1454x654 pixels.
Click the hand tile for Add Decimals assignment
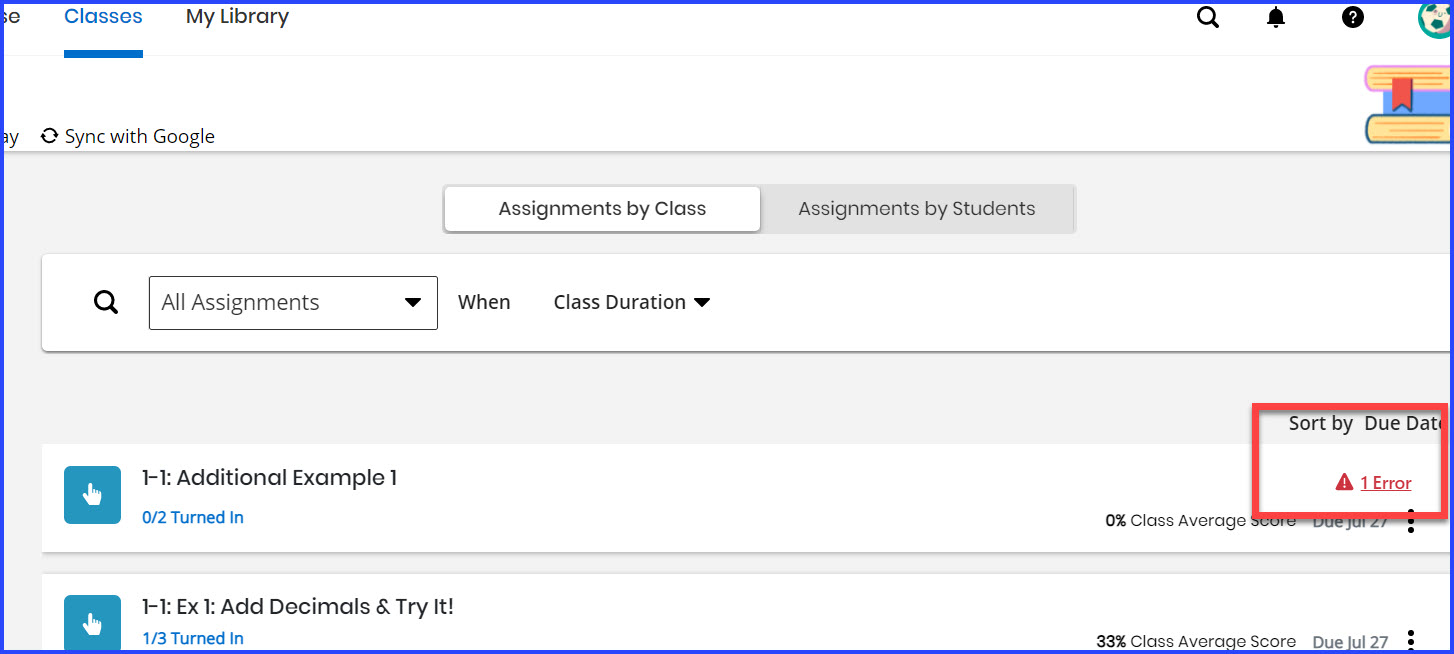(92, 622)
